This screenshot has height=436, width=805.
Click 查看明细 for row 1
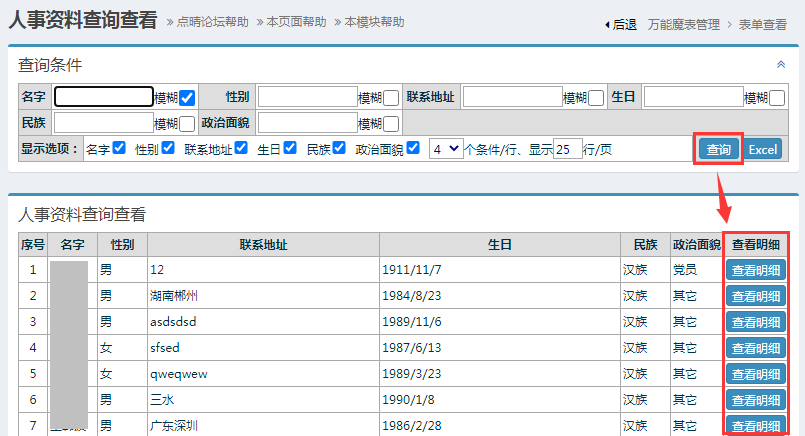[755, 269]
